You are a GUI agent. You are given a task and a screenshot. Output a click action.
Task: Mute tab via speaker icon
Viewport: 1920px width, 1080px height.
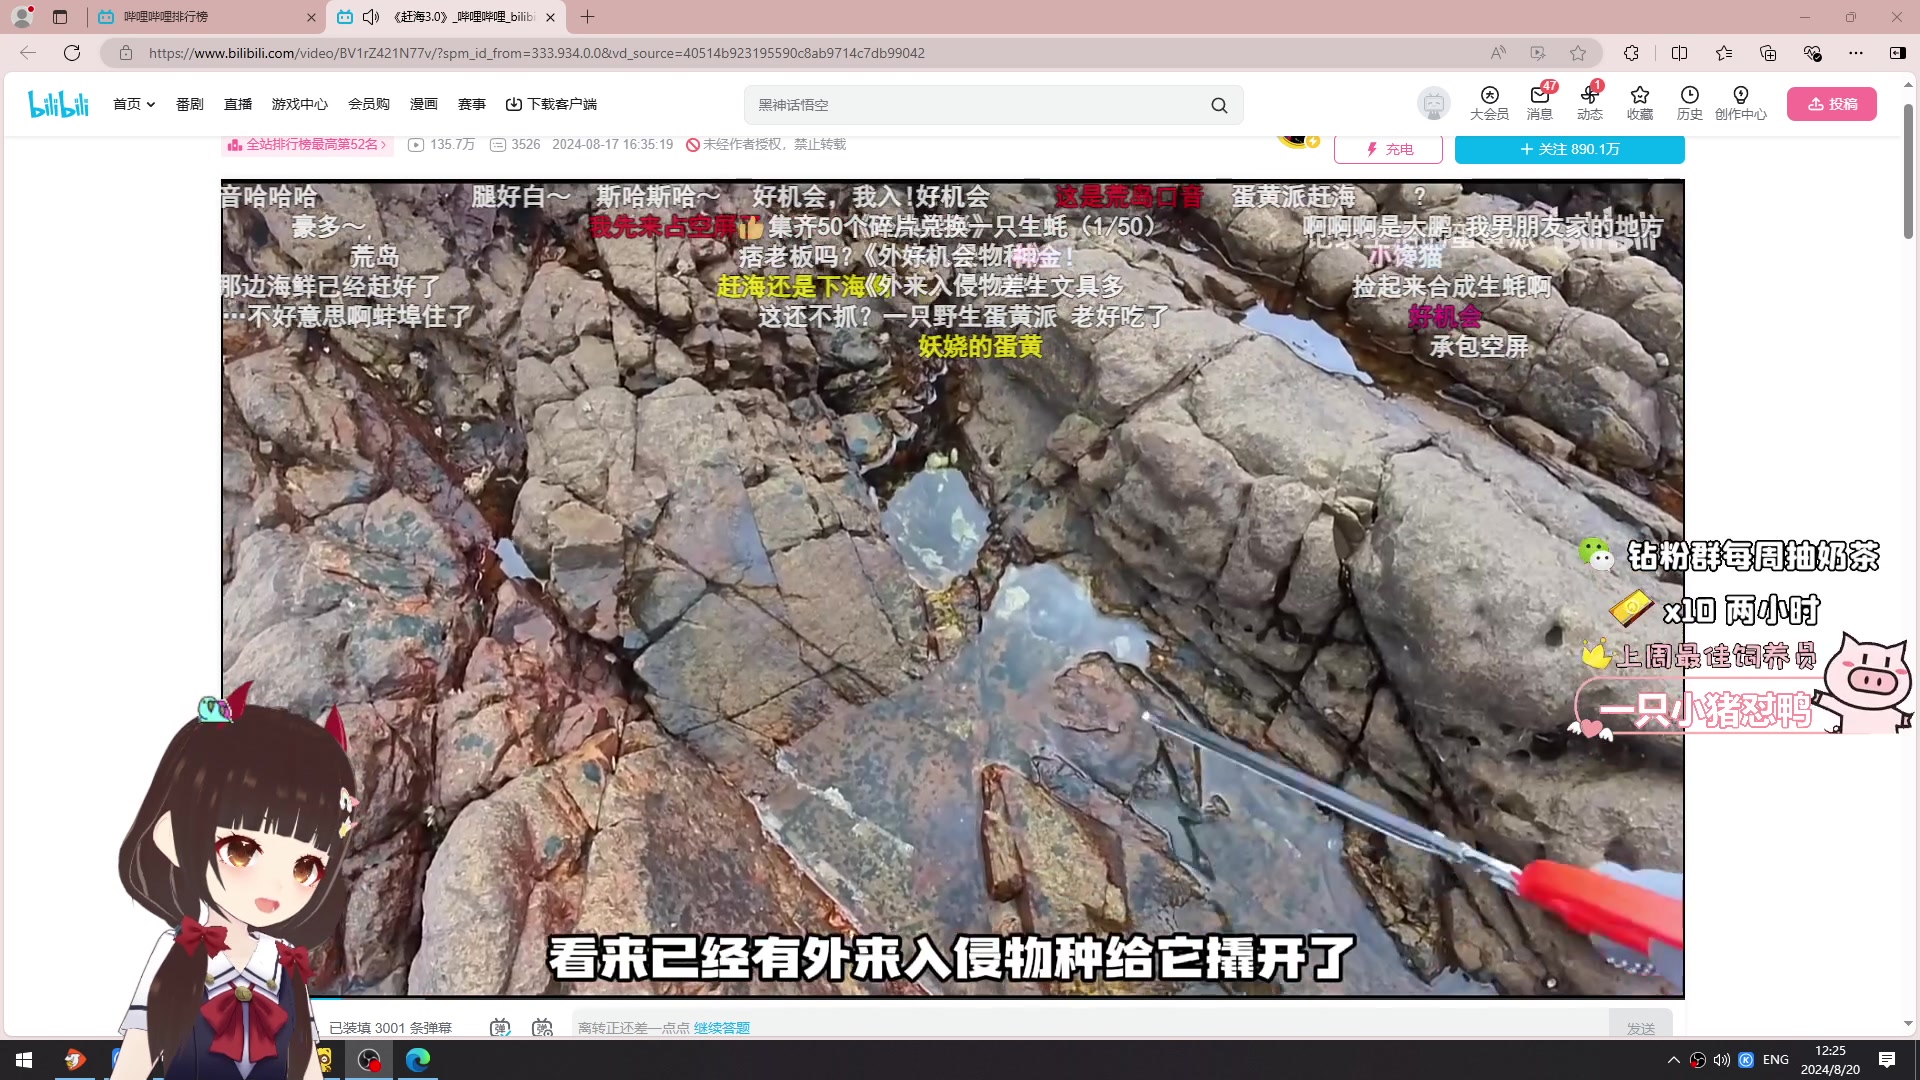[371, 17]
